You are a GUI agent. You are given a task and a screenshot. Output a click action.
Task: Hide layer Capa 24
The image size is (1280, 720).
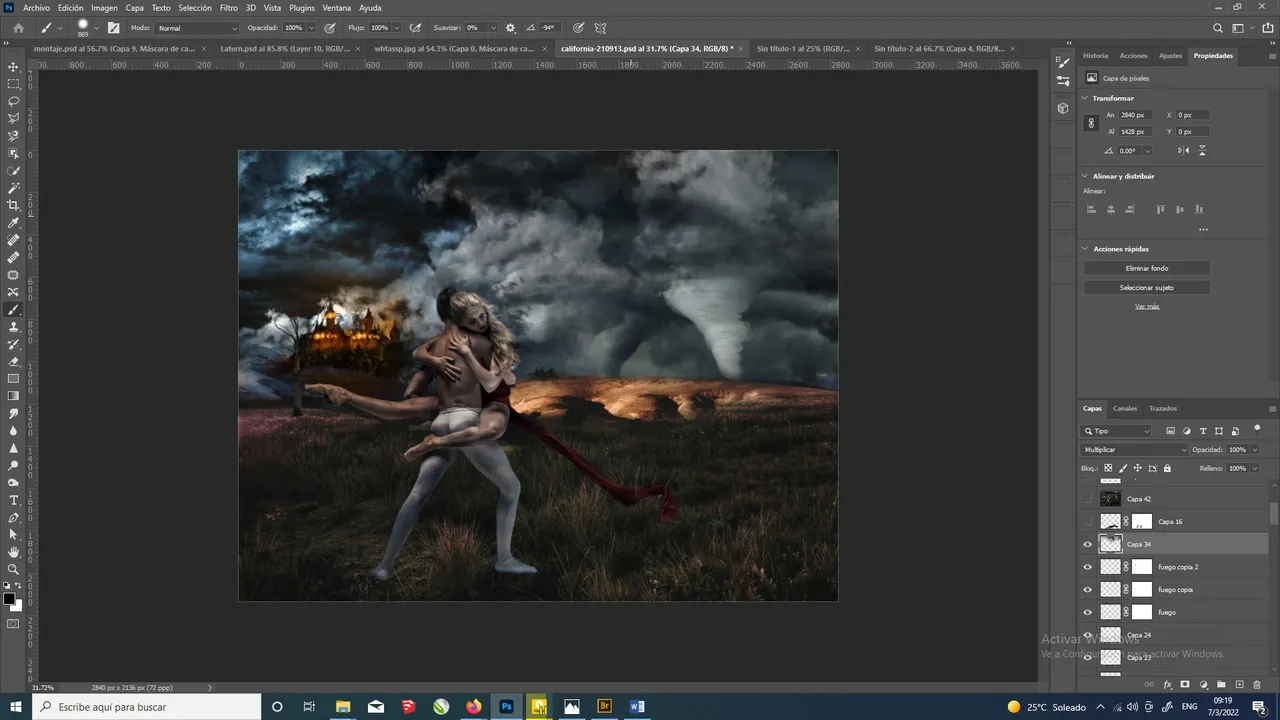coord(1088,635)
